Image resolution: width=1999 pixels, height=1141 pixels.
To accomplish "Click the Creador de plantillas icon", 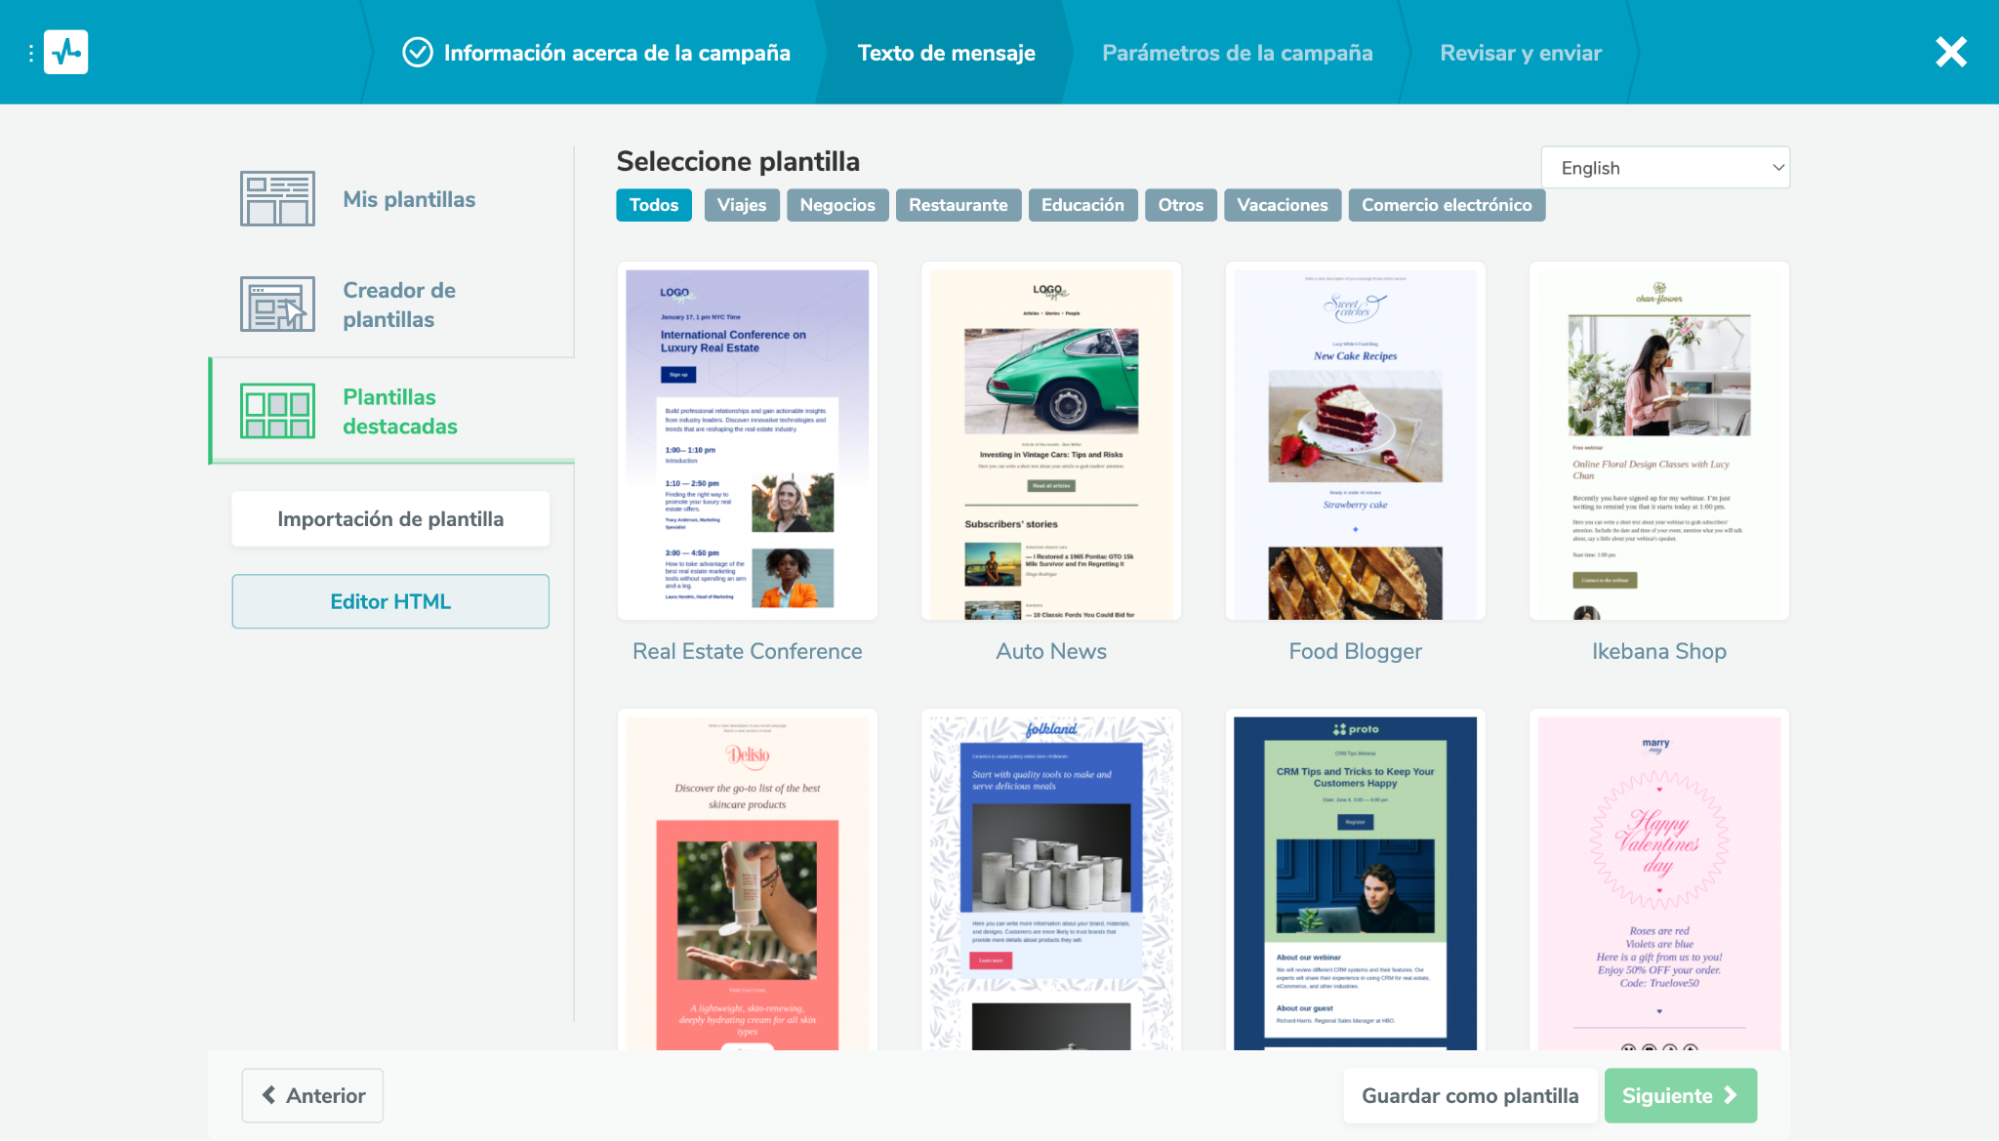I will (277, 304).
